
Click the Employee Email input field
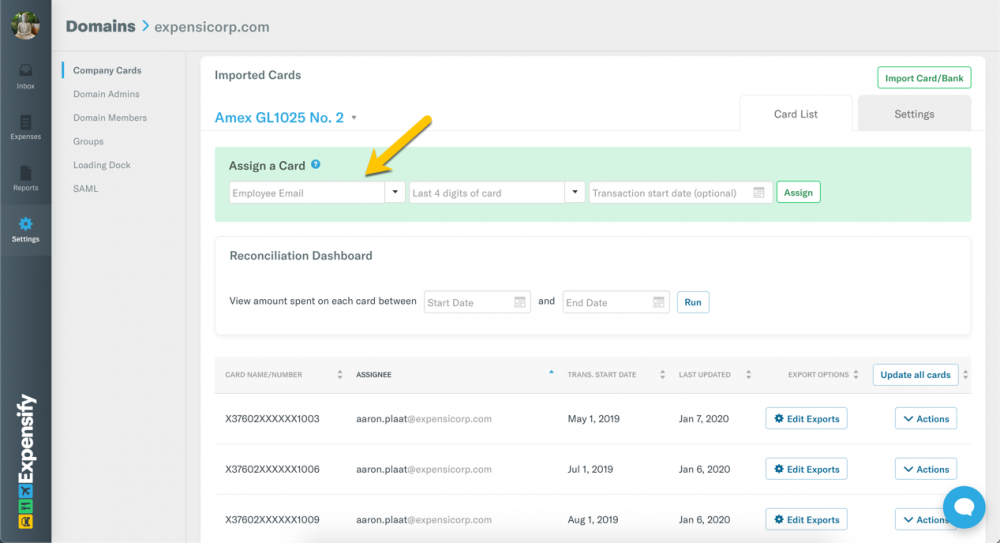pos(307,193)
